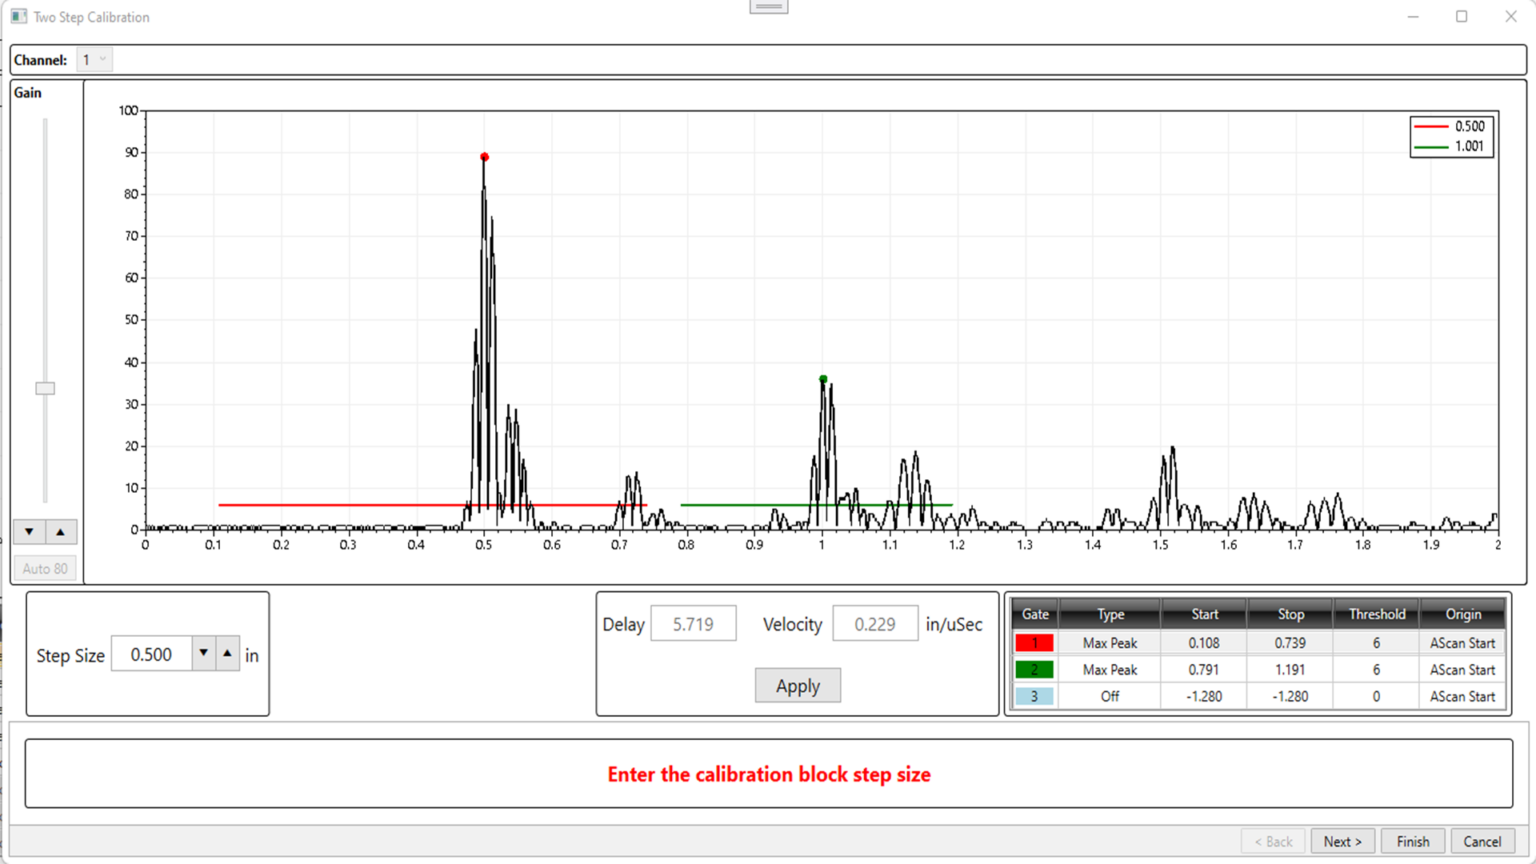Screen dimensions: 1536x864
Task: Finish the two step calibration
Action: pos(1412,841)
